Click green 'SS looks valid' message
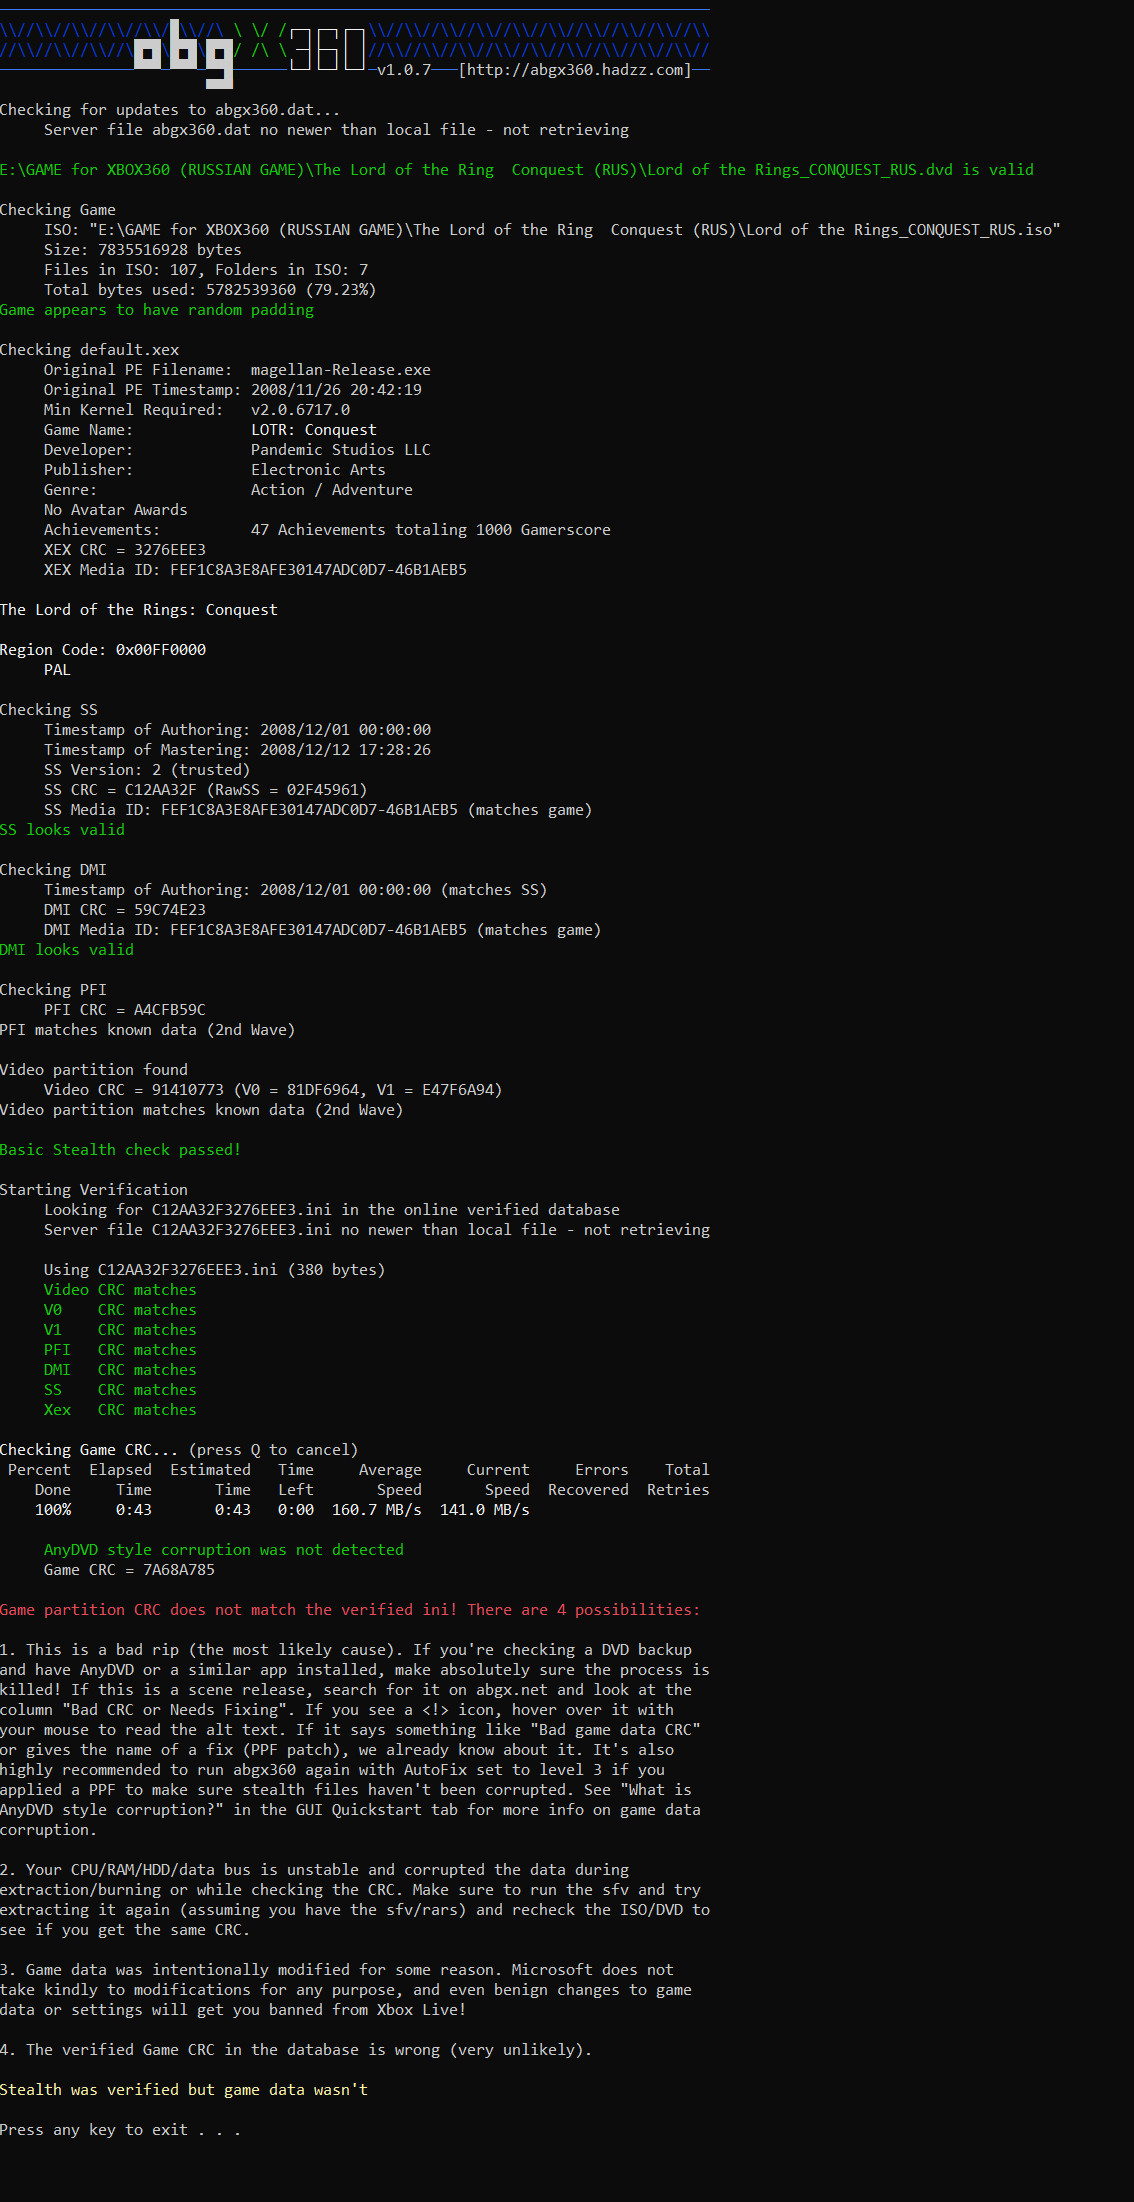 pos(62,830)
